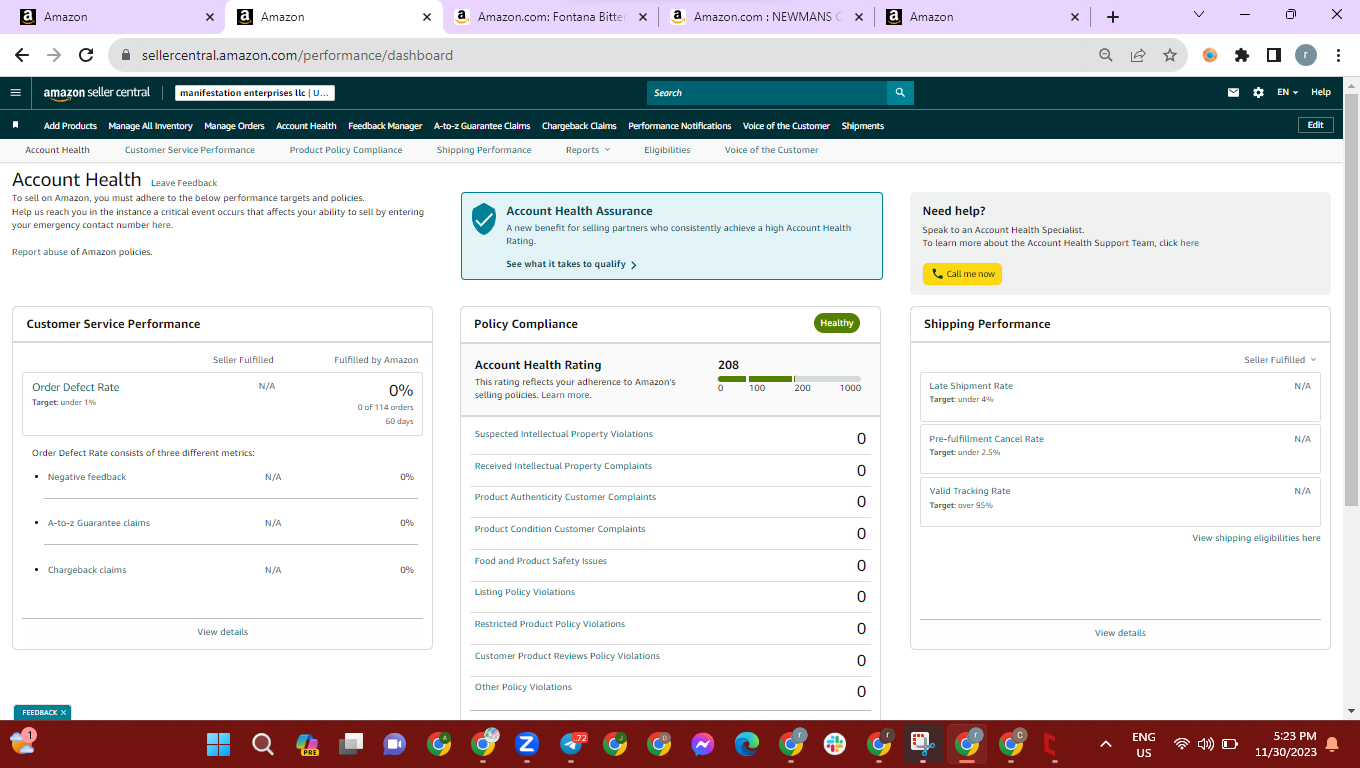Open A-to-z Guarantee Claims menu item
1360x768 pixels.
[x=482, y=126]
